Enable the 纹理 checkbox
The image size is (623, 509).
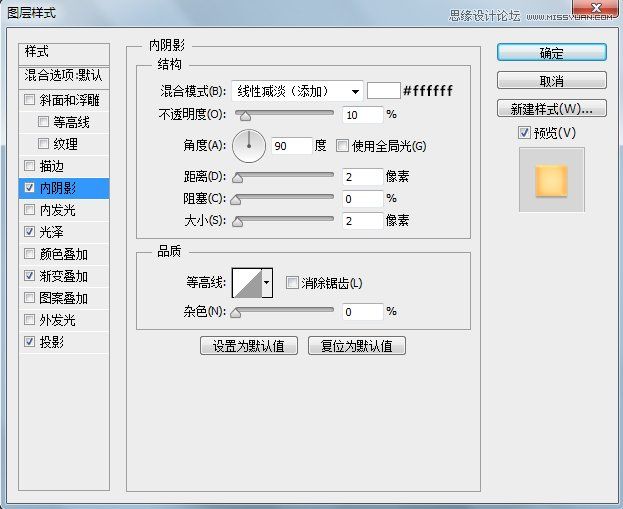point(43,143)
